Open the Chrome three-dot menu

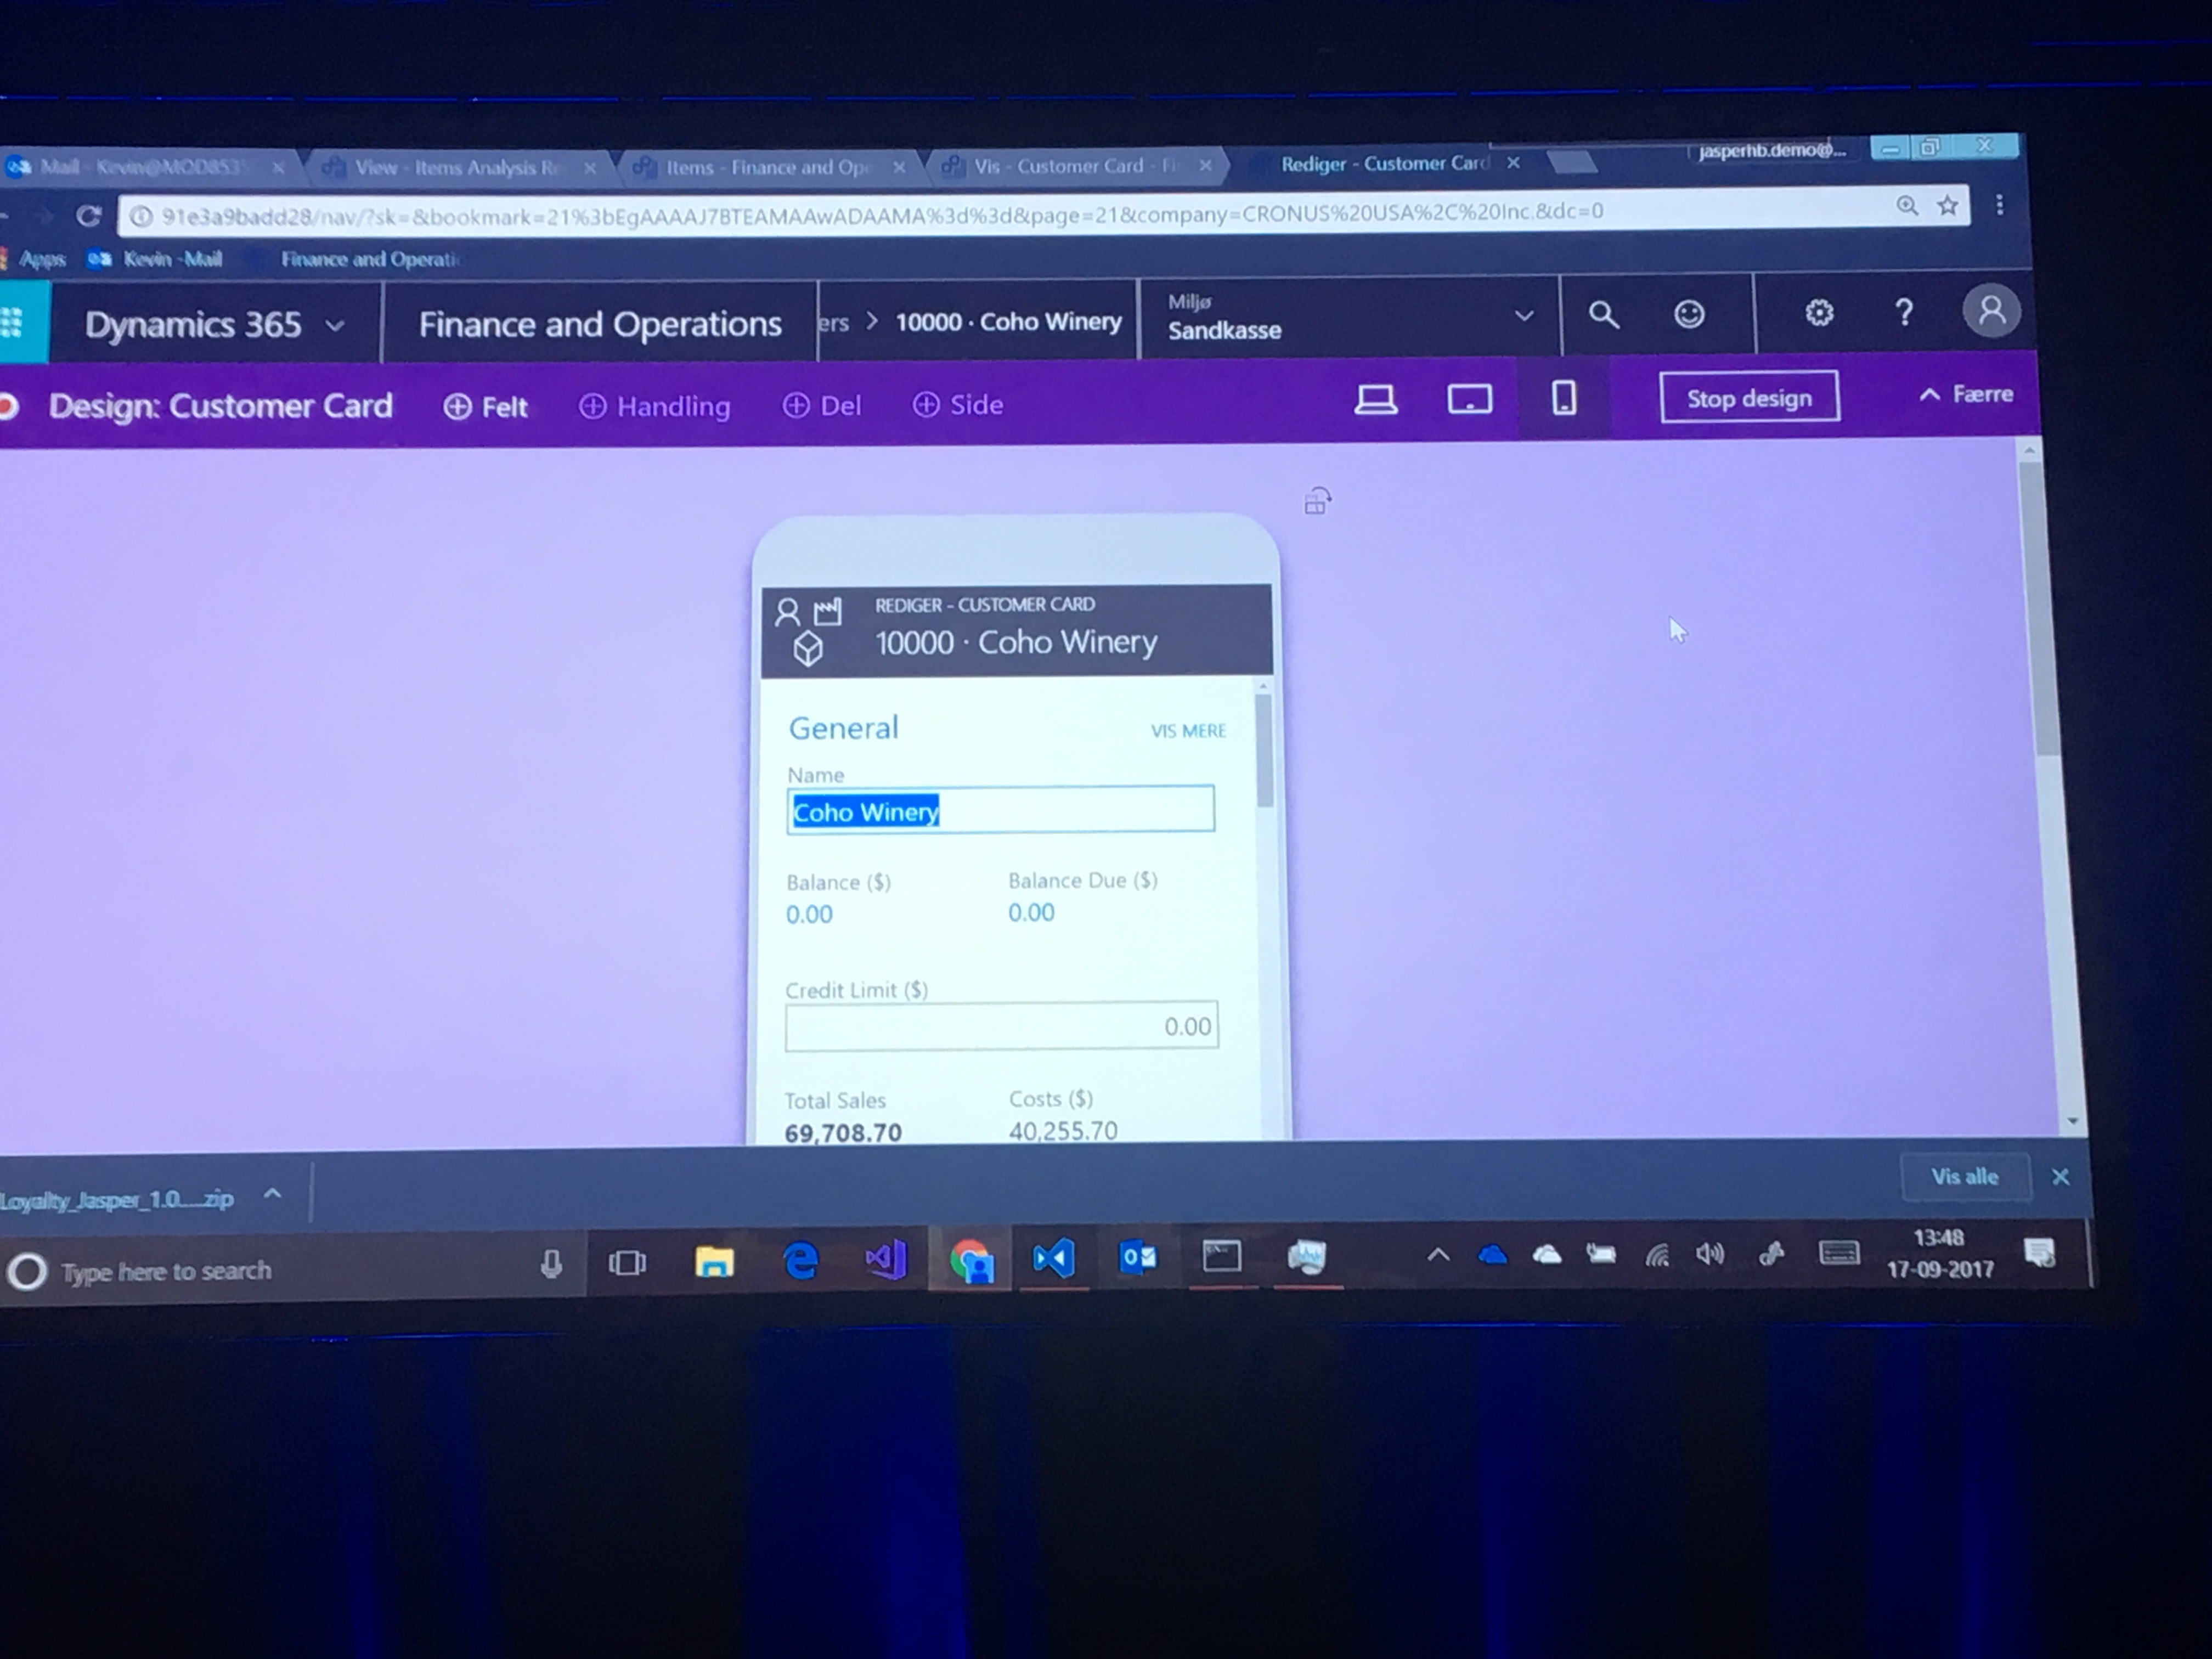(x=1999, y=205)
